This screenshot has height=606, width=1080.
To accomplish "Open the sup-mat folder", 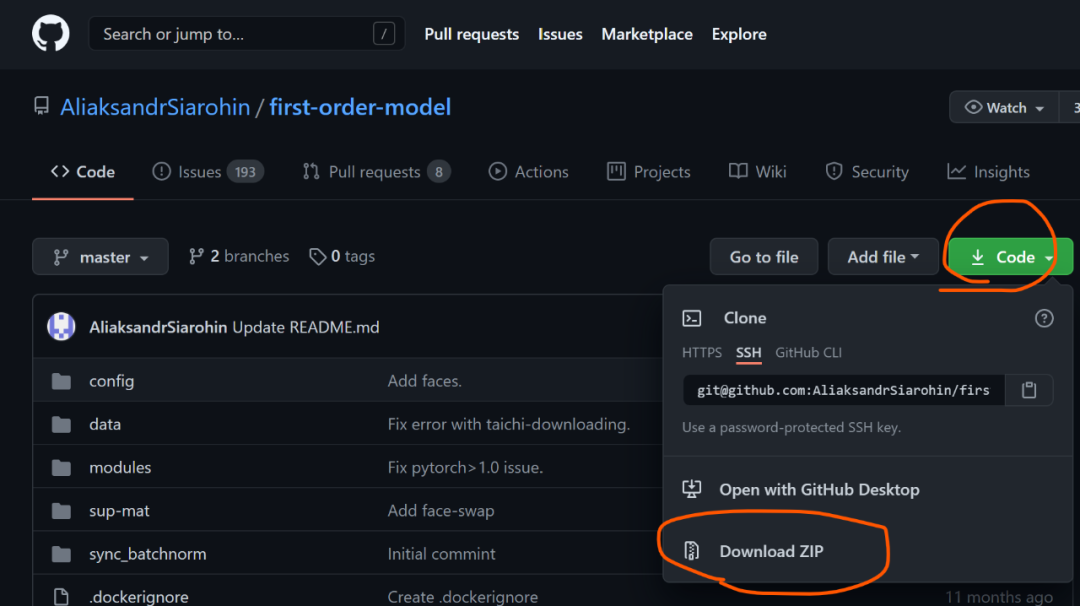I will pyautogui.click(x=119, y=511).
